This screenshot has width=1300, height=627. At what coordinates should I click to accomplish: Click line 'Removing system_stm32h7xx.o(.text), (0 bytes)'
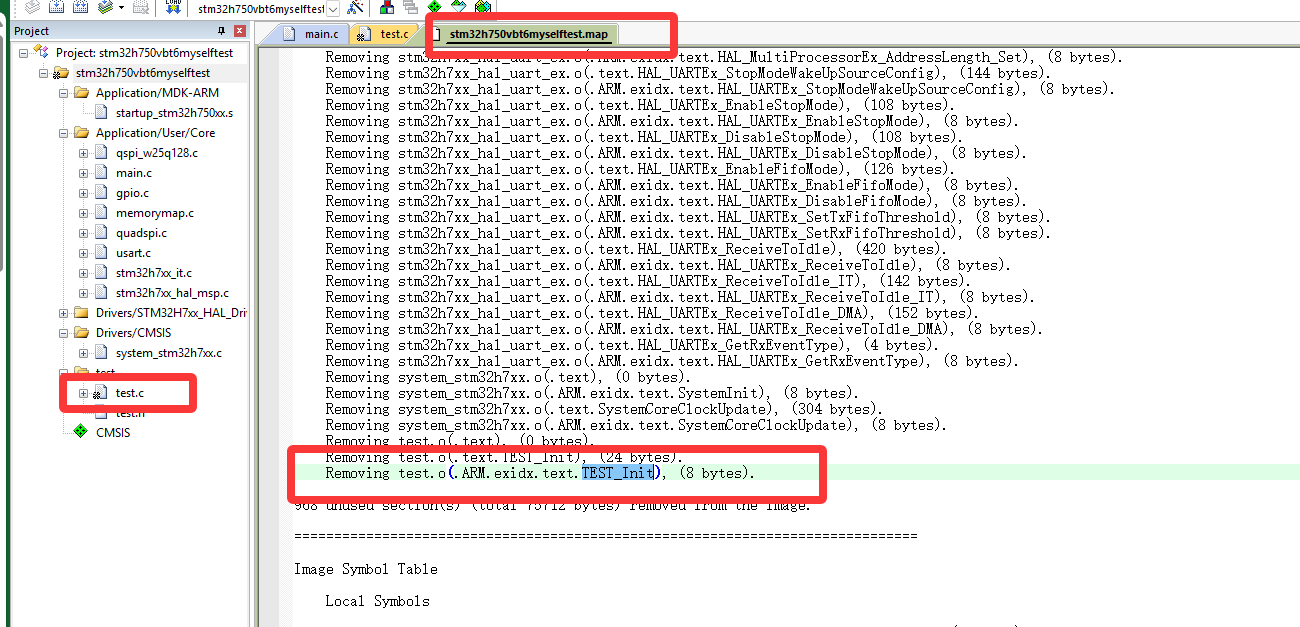click(508, 377)
